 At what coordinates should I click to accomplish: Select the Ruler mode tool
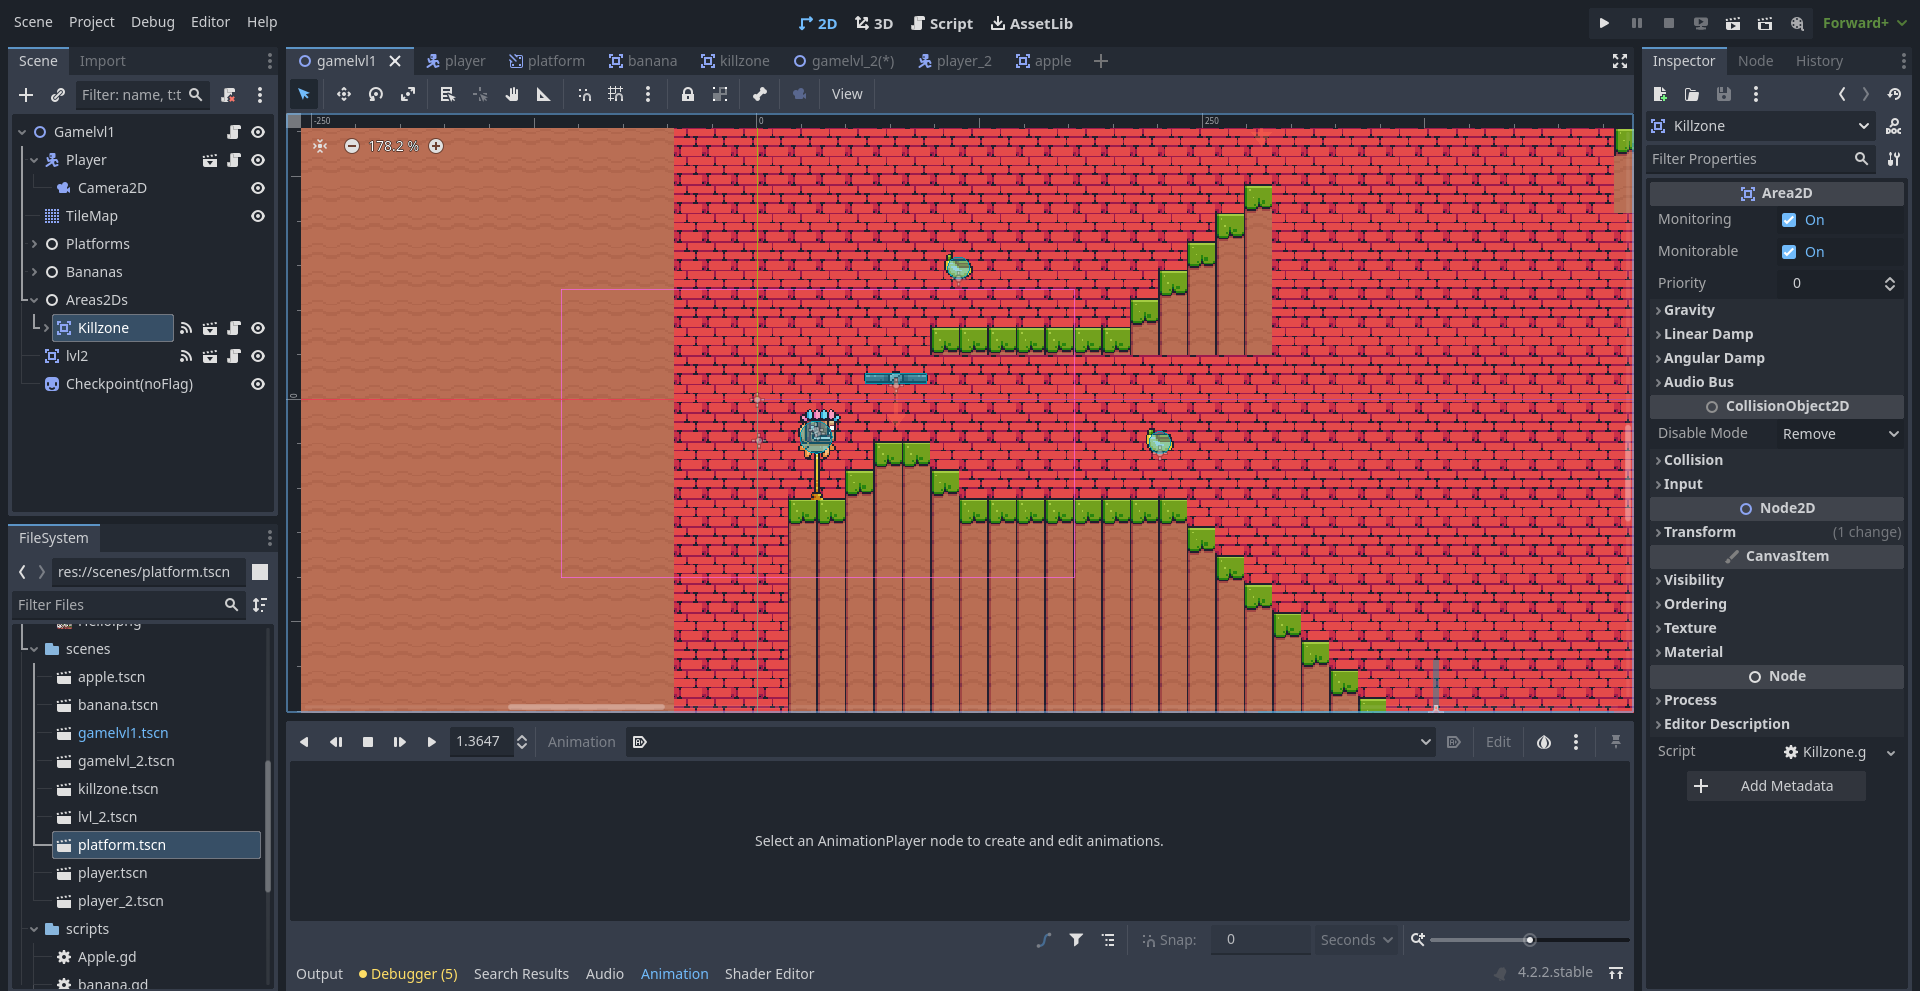click(544, 94)
